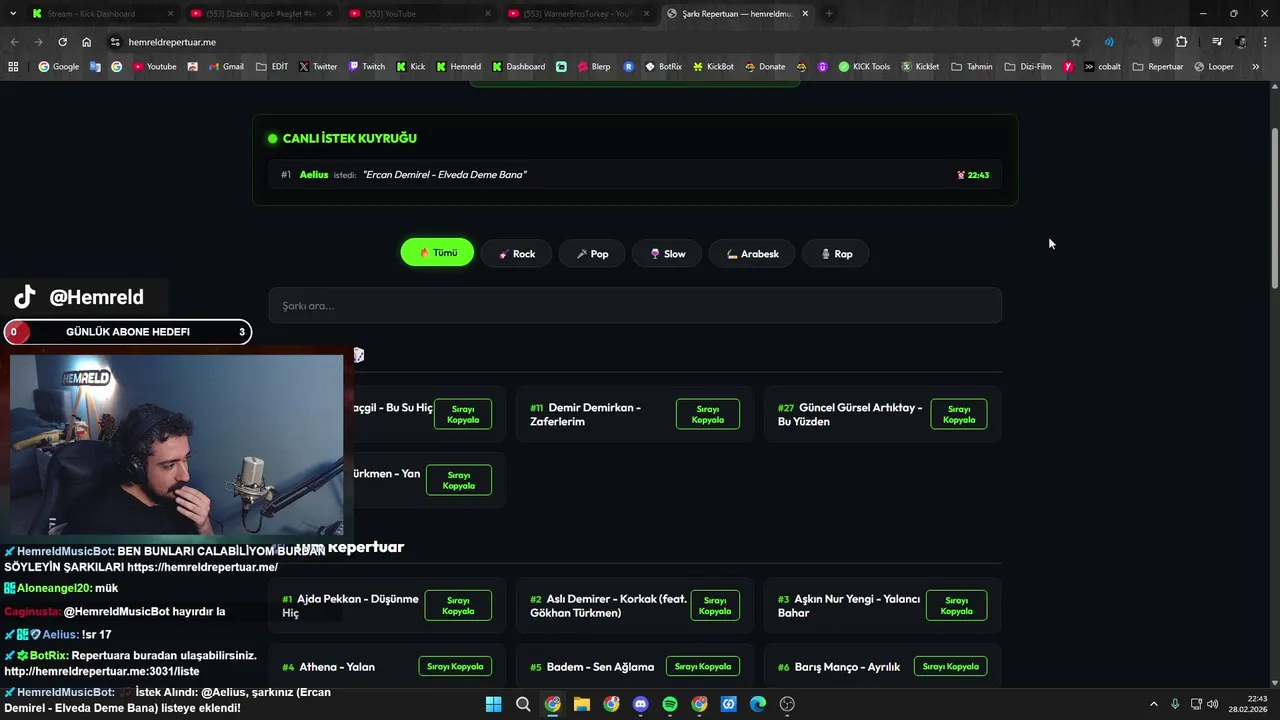Open the Looper bookmark
Screen dimensions: 1280x720
tap(1214, 67)
